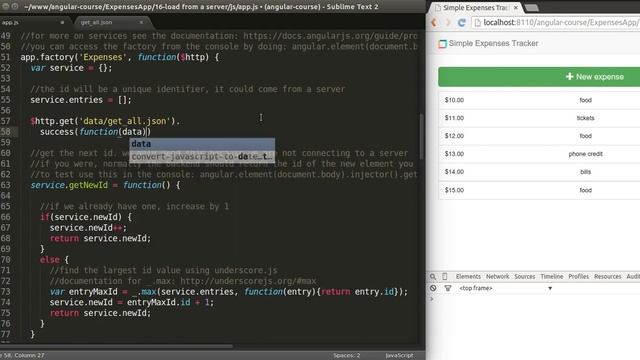Select the $15.00 food expense row

(x=539, y=190)
